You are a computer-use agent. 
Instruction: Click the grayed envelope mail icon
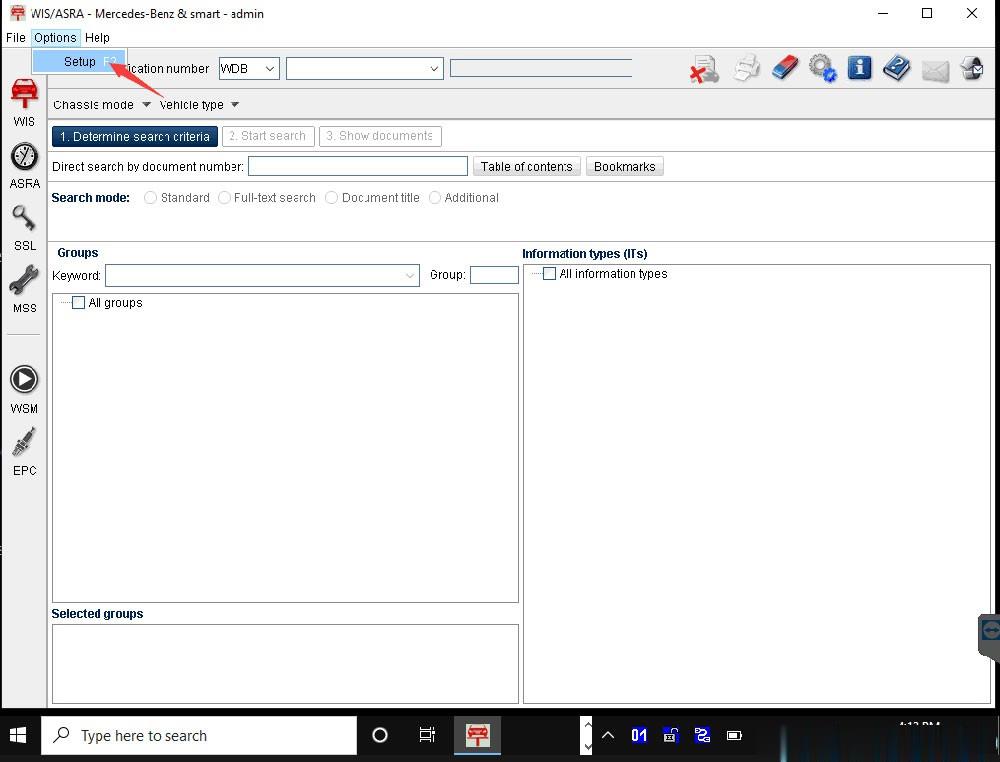(935, 71)
